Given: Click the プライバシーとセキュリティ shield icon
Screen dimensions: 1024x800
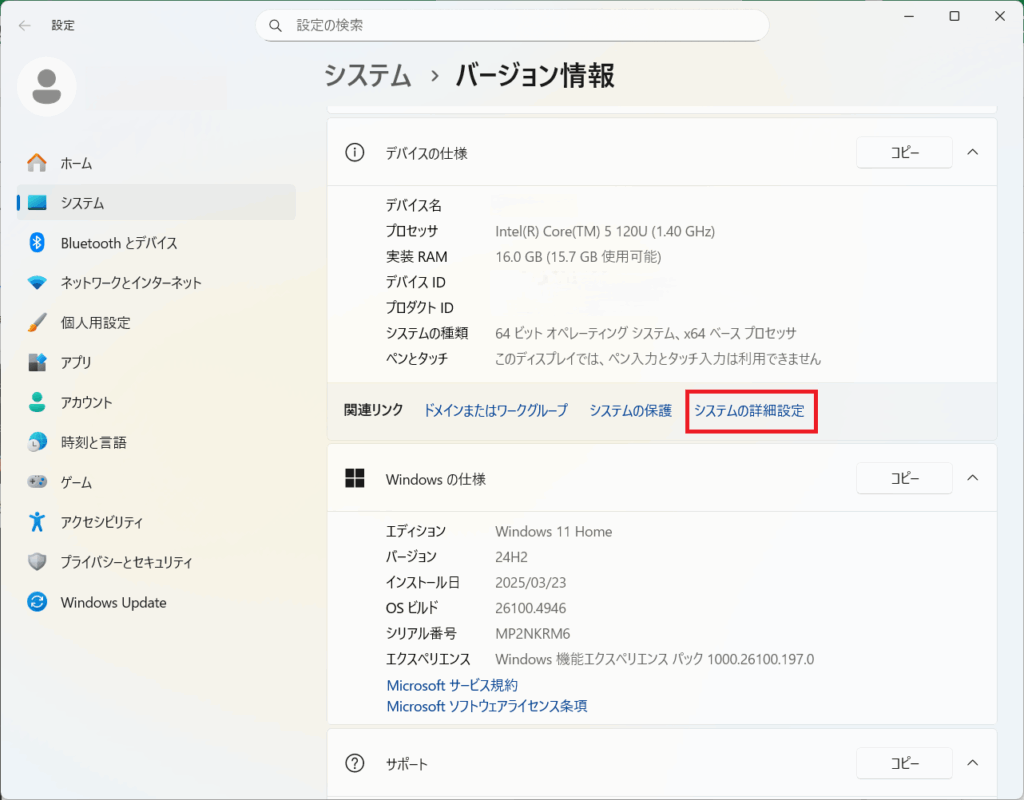Looking at the screenshot, I should coord(37,562).
